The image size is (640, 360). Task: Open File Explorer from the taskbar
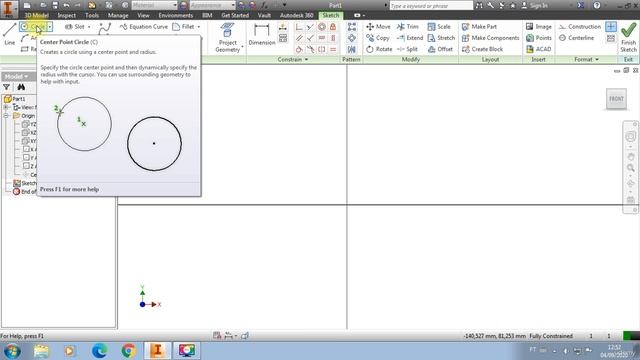click(x=41, y=351)
